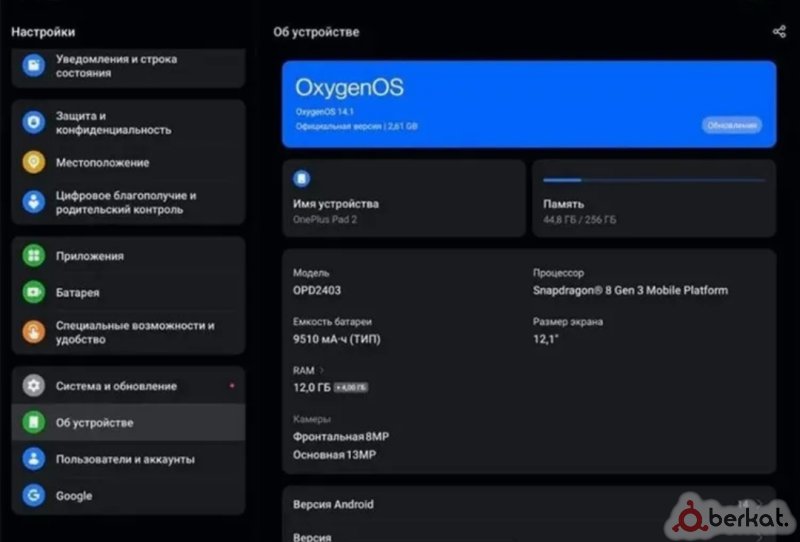The width and height of the screenshot is (800, 542).
Task: Go to Приложения settings
Action: (x=128, y=255)
